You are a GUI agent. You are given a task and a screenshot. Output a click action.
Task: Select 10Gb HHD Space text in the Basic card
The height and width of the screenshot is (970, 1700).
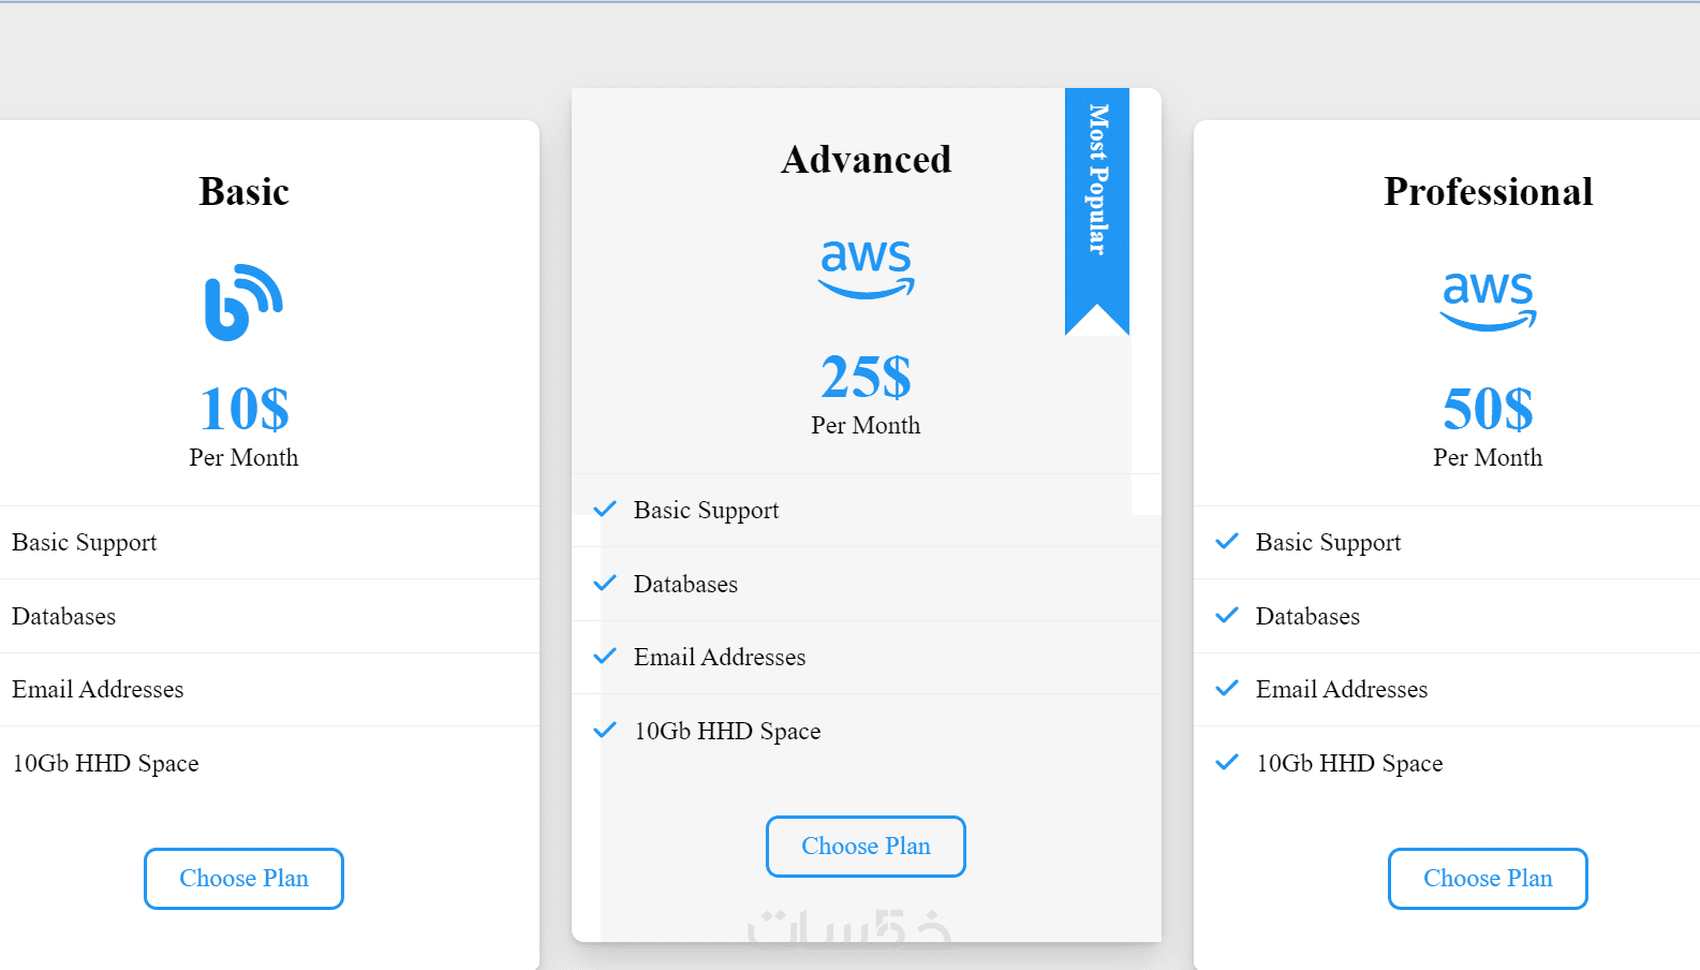106,763
